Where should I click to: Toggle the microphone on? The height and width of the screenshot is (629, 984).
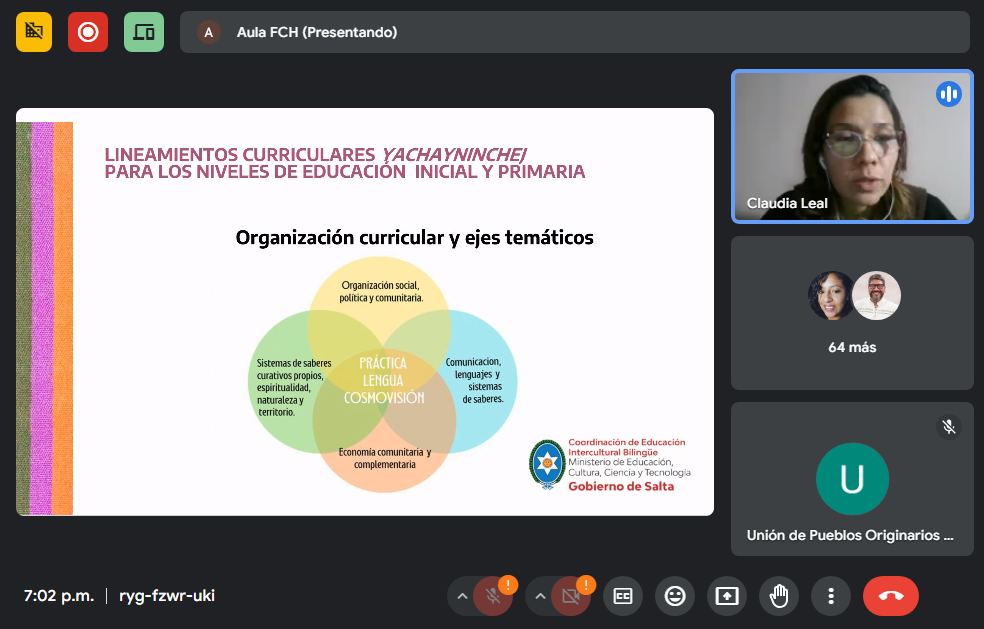tap(493, 597)
